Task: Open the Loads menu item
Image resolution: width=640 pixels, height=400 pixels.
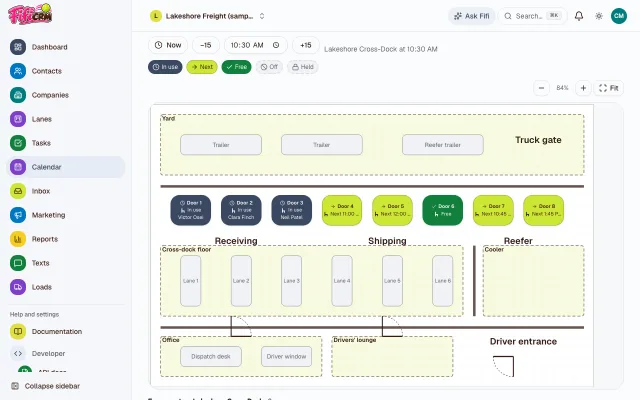Action: point(65,287)
